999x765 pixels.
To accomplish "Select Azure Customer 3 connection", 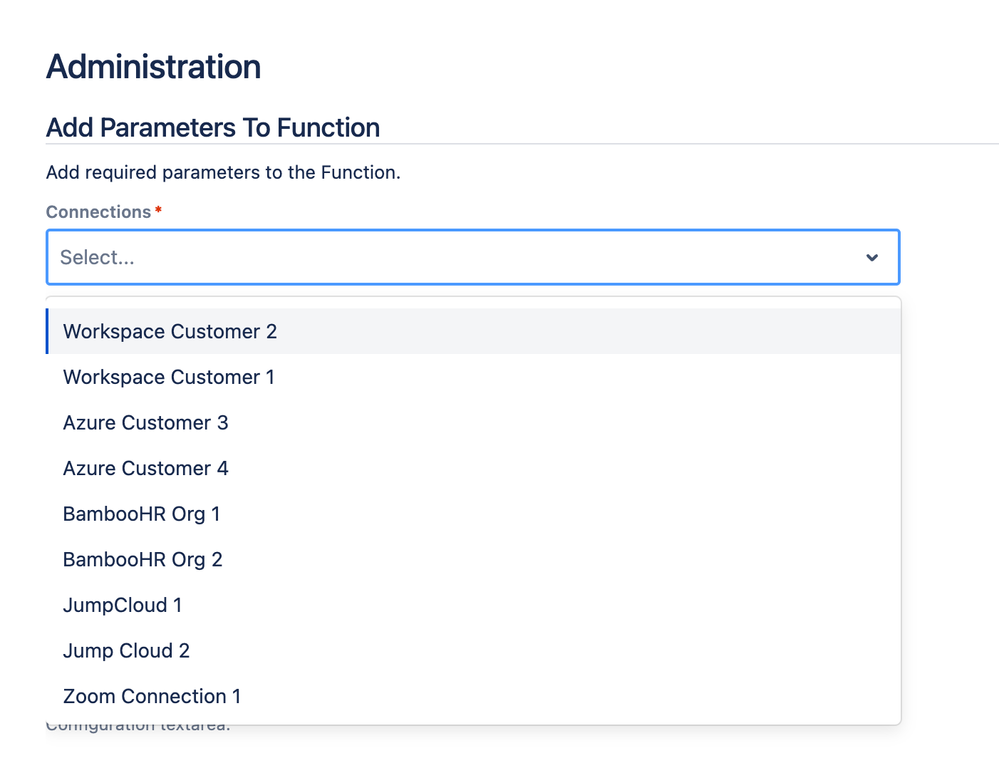I will (x=145, y=423).
